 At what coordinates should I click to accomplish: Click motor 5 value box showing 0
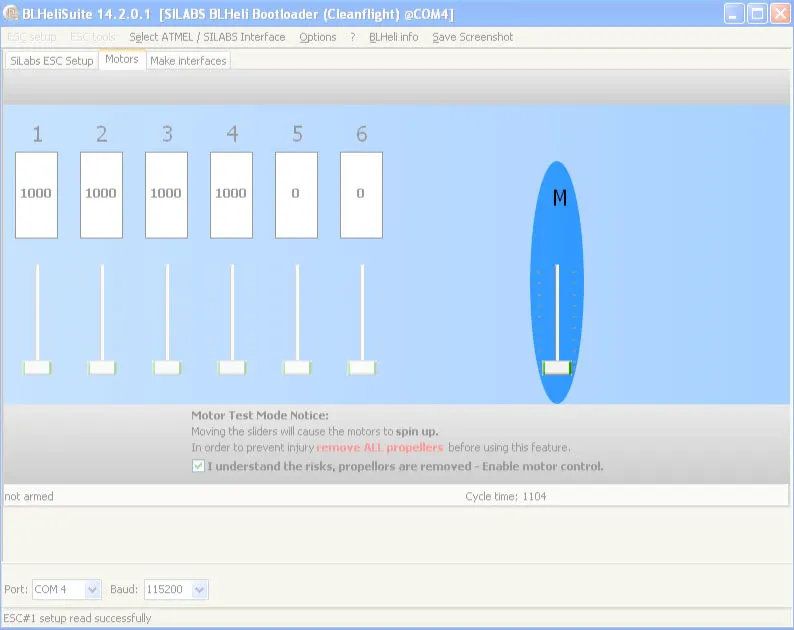[296, 194]
